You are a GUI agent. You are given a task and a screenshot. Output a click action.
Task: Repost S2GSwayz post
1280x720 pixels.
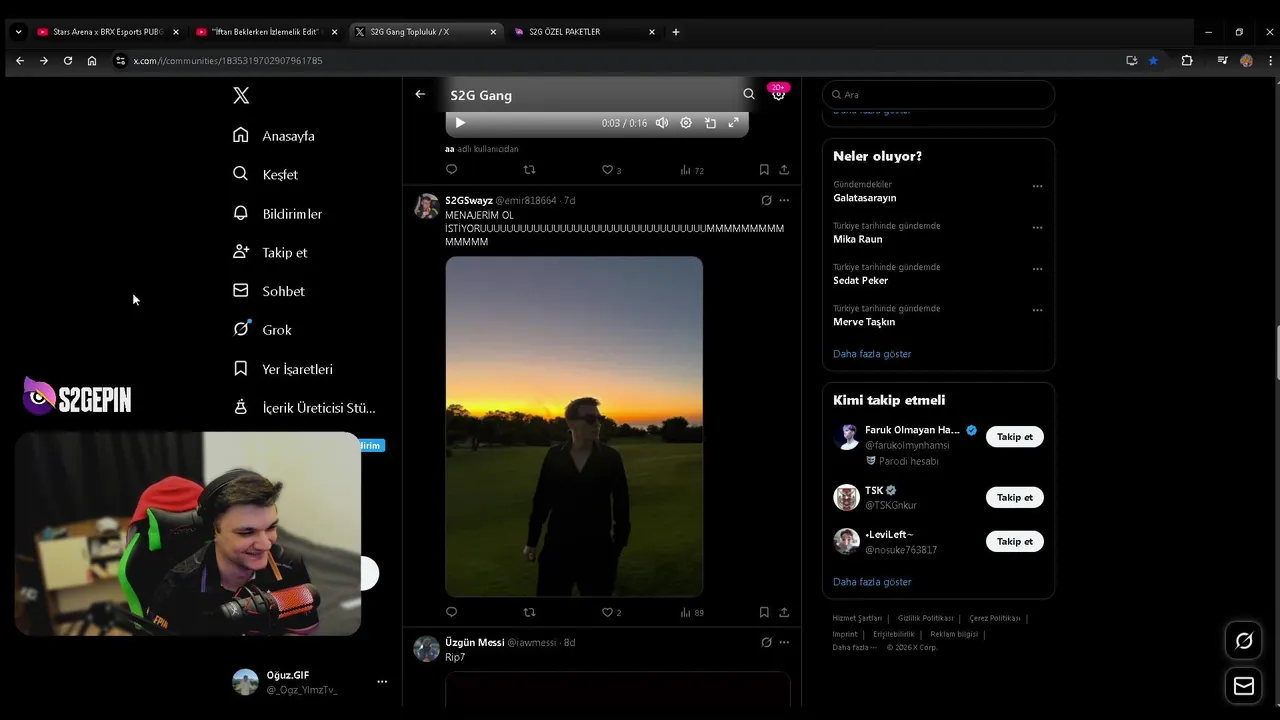(530, 612)
